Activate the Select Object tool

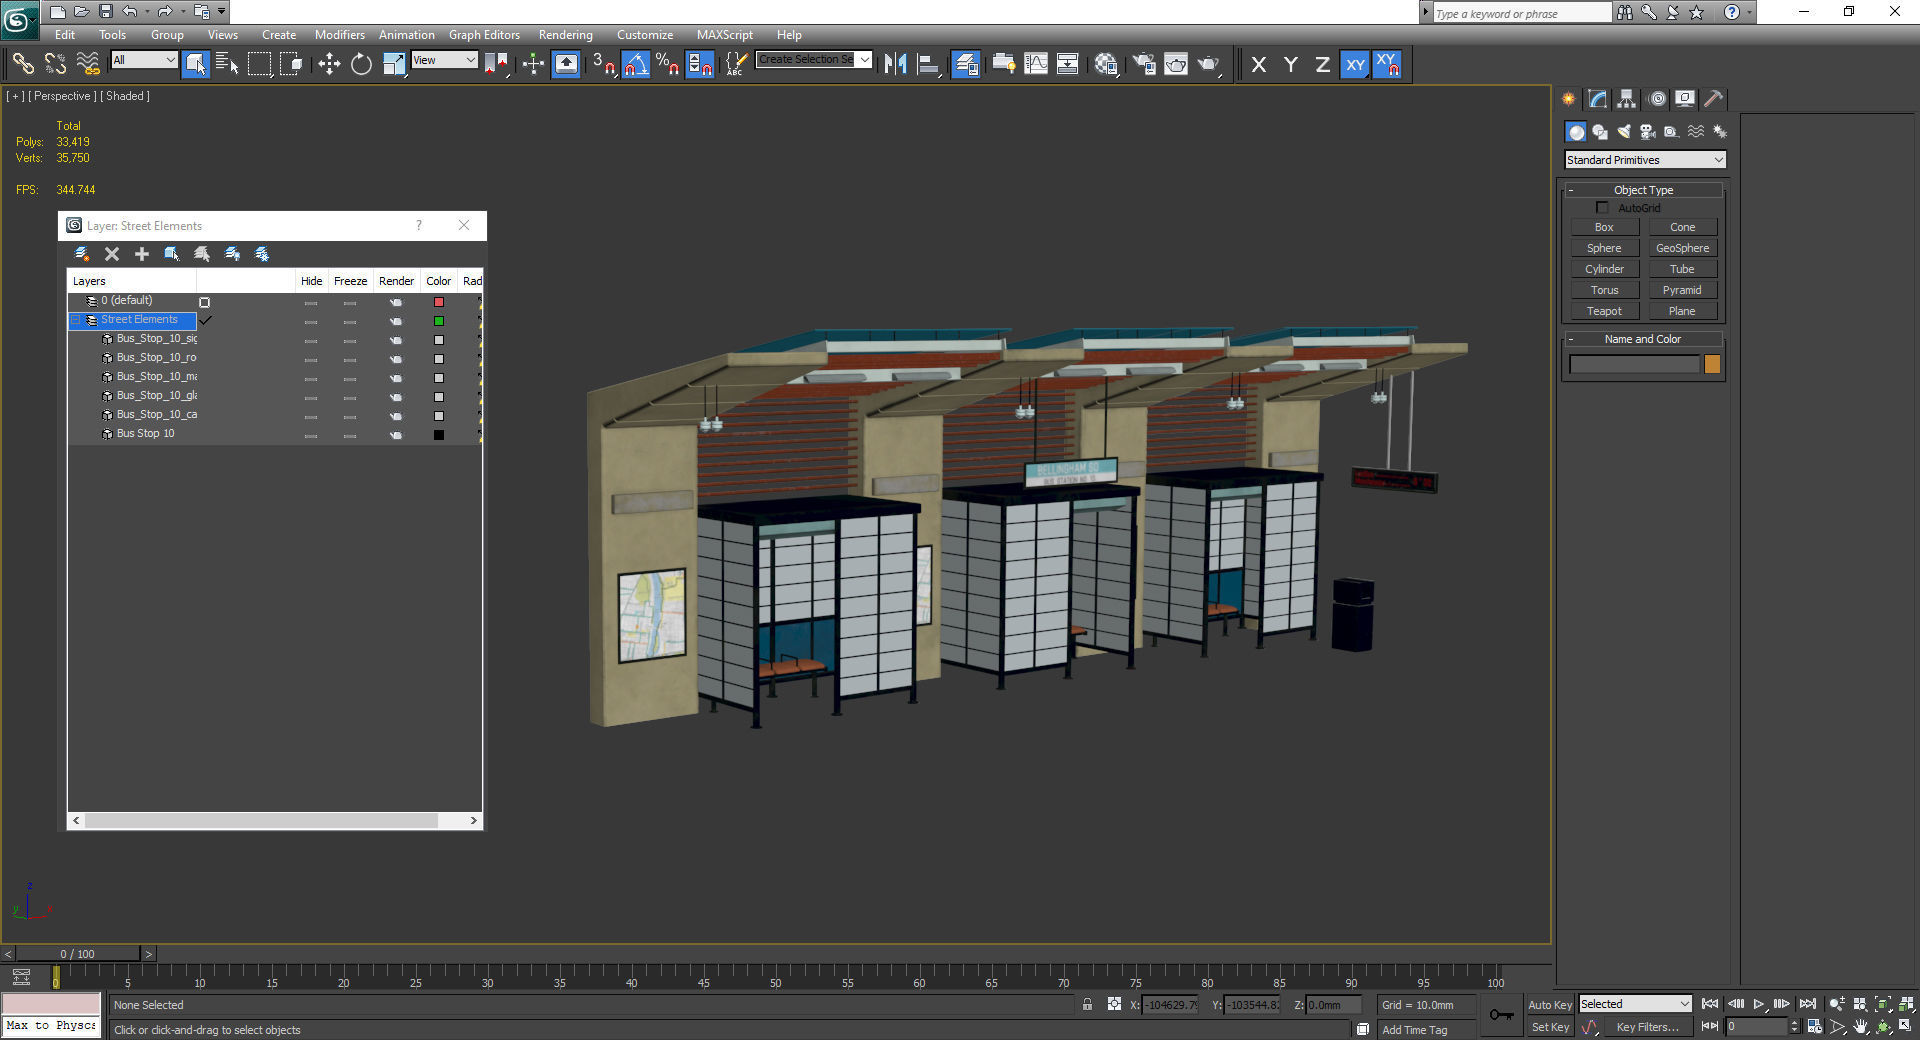coord(196,64)
